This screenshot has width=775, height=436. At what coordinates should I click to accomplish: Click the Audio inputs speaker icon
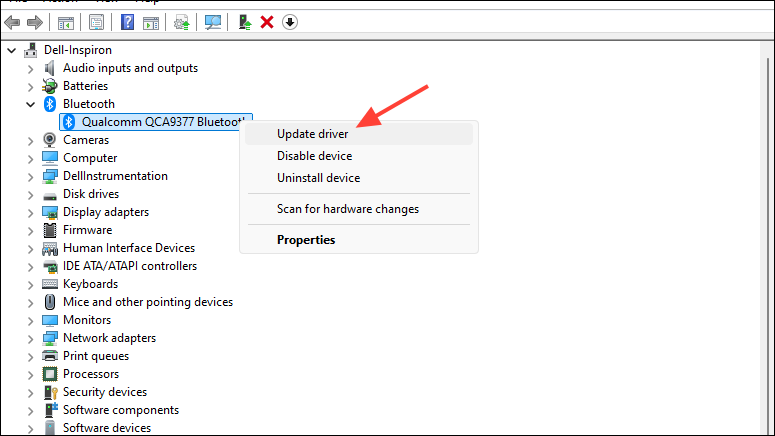pos(49,68)
